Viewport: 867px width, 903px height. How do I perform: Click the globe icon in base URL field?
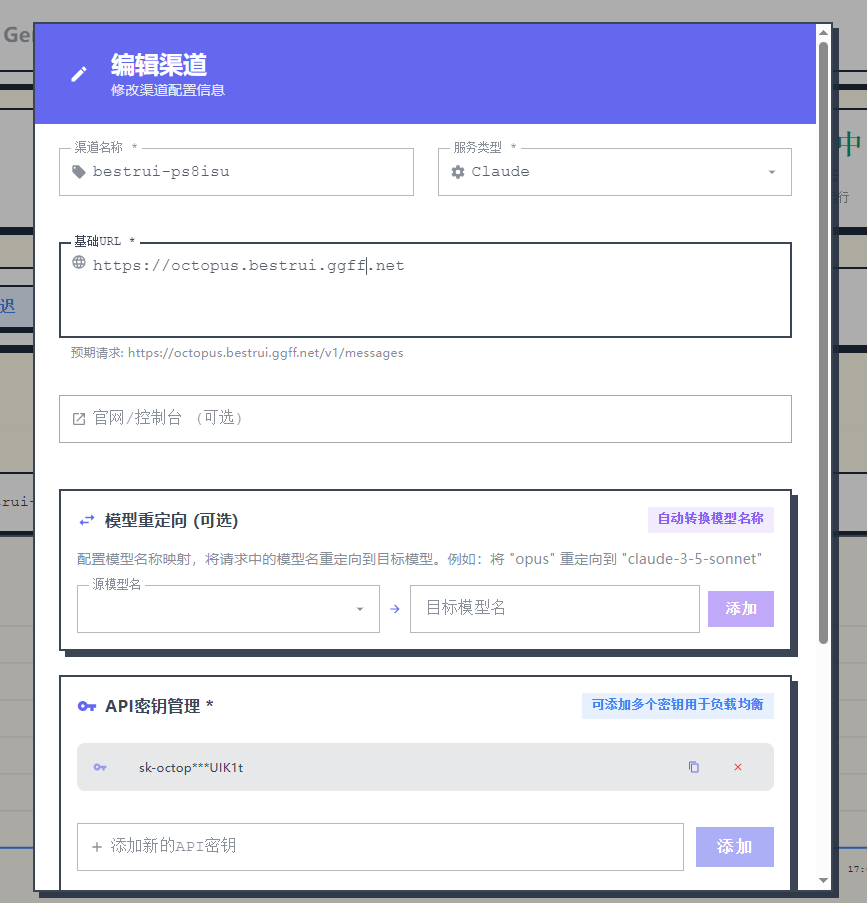tap(79, 263)
